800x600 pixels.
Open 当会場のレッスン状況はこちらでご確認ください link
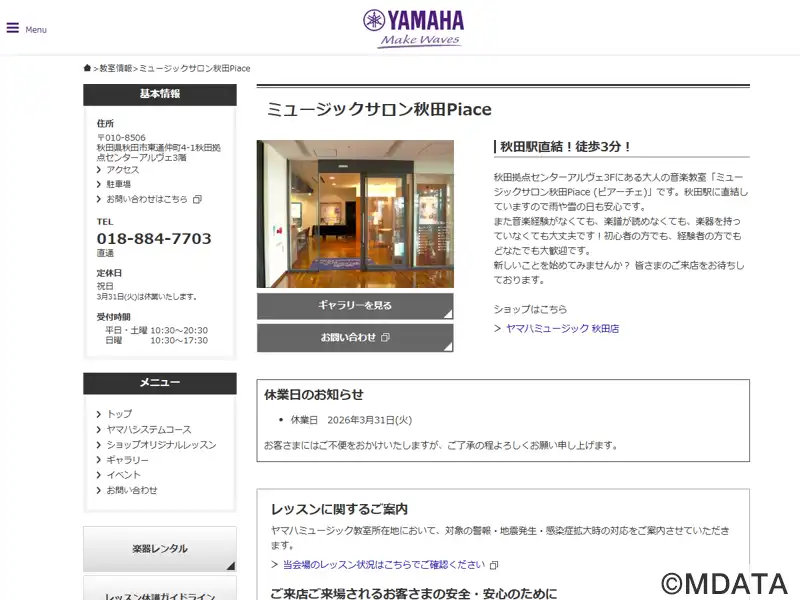pos(384,565)
